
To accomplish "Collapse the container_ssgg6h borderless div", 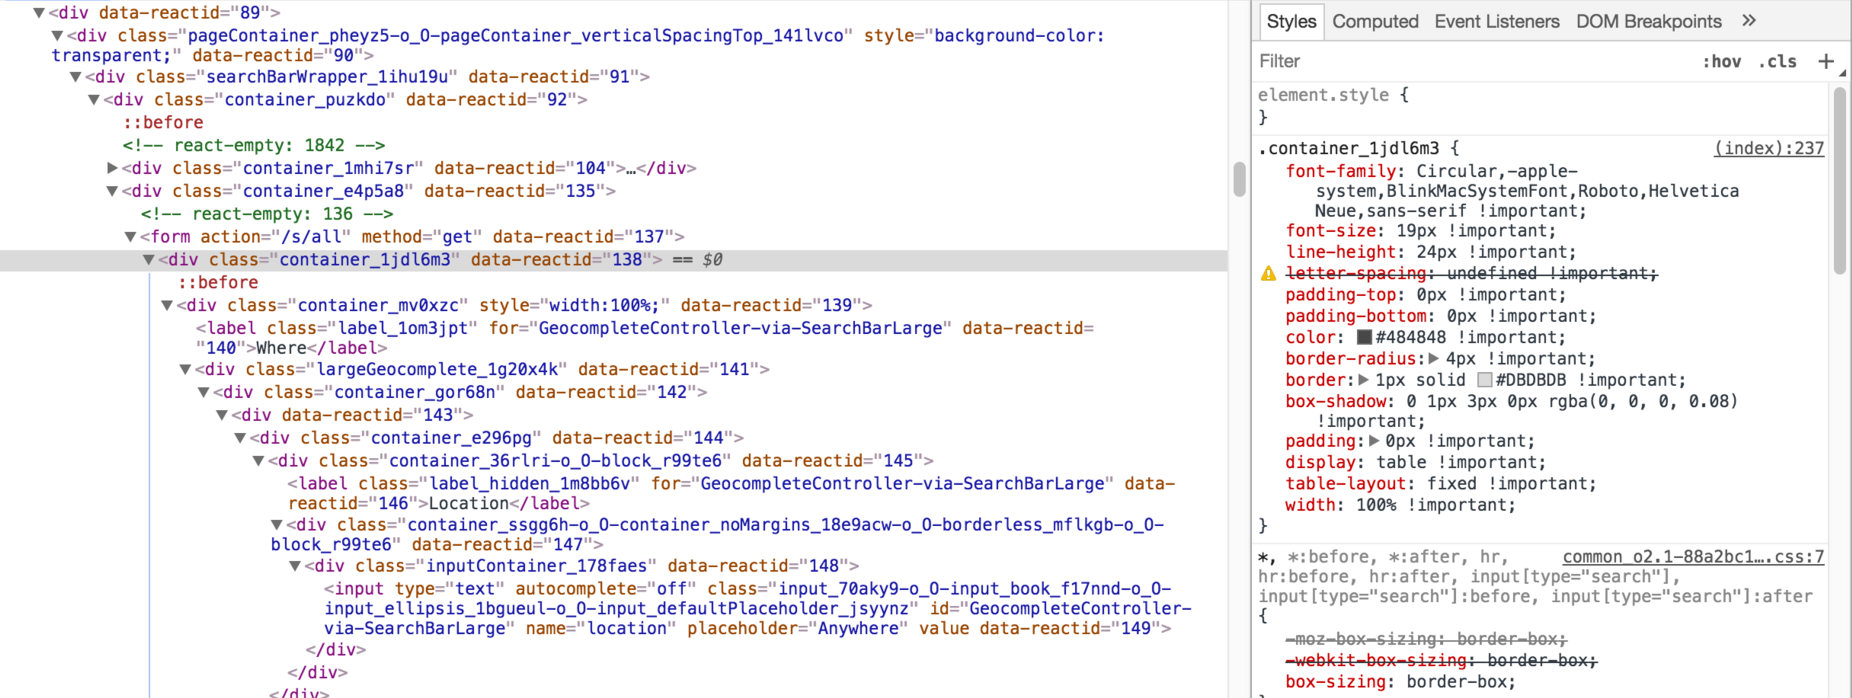I will (x=277, y=525).
